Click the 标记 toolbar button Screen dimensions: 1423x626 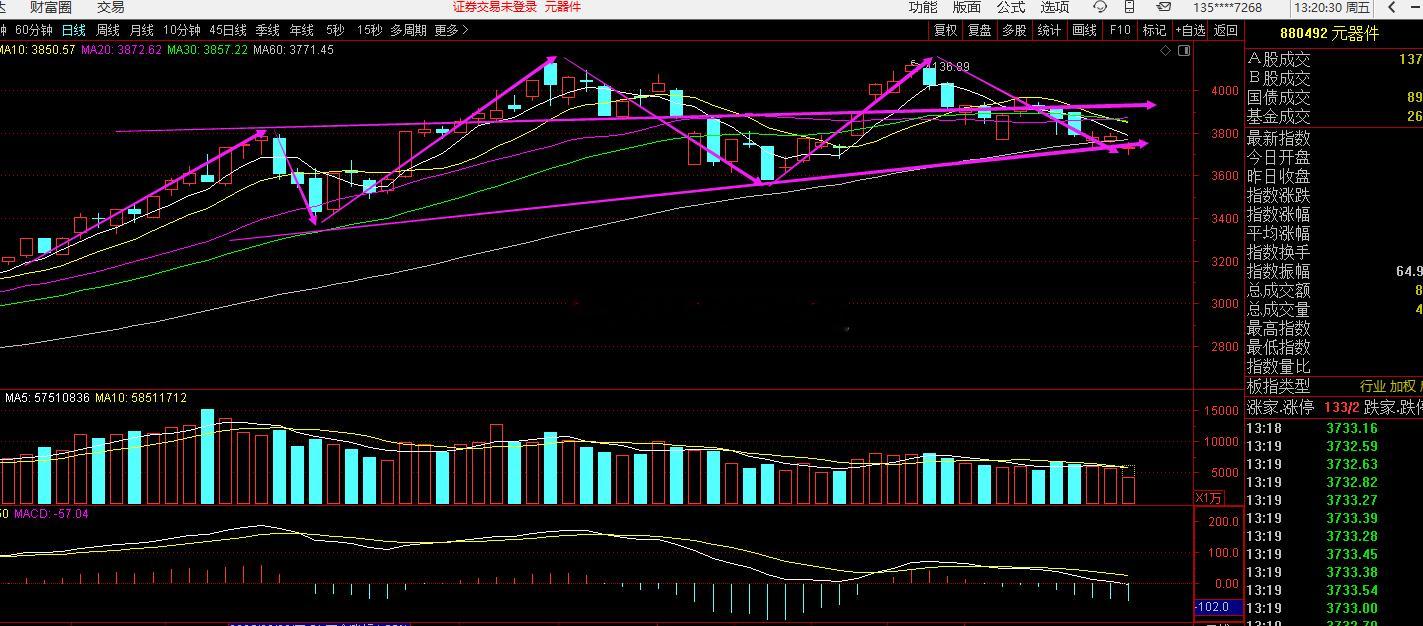(1154, 30)
